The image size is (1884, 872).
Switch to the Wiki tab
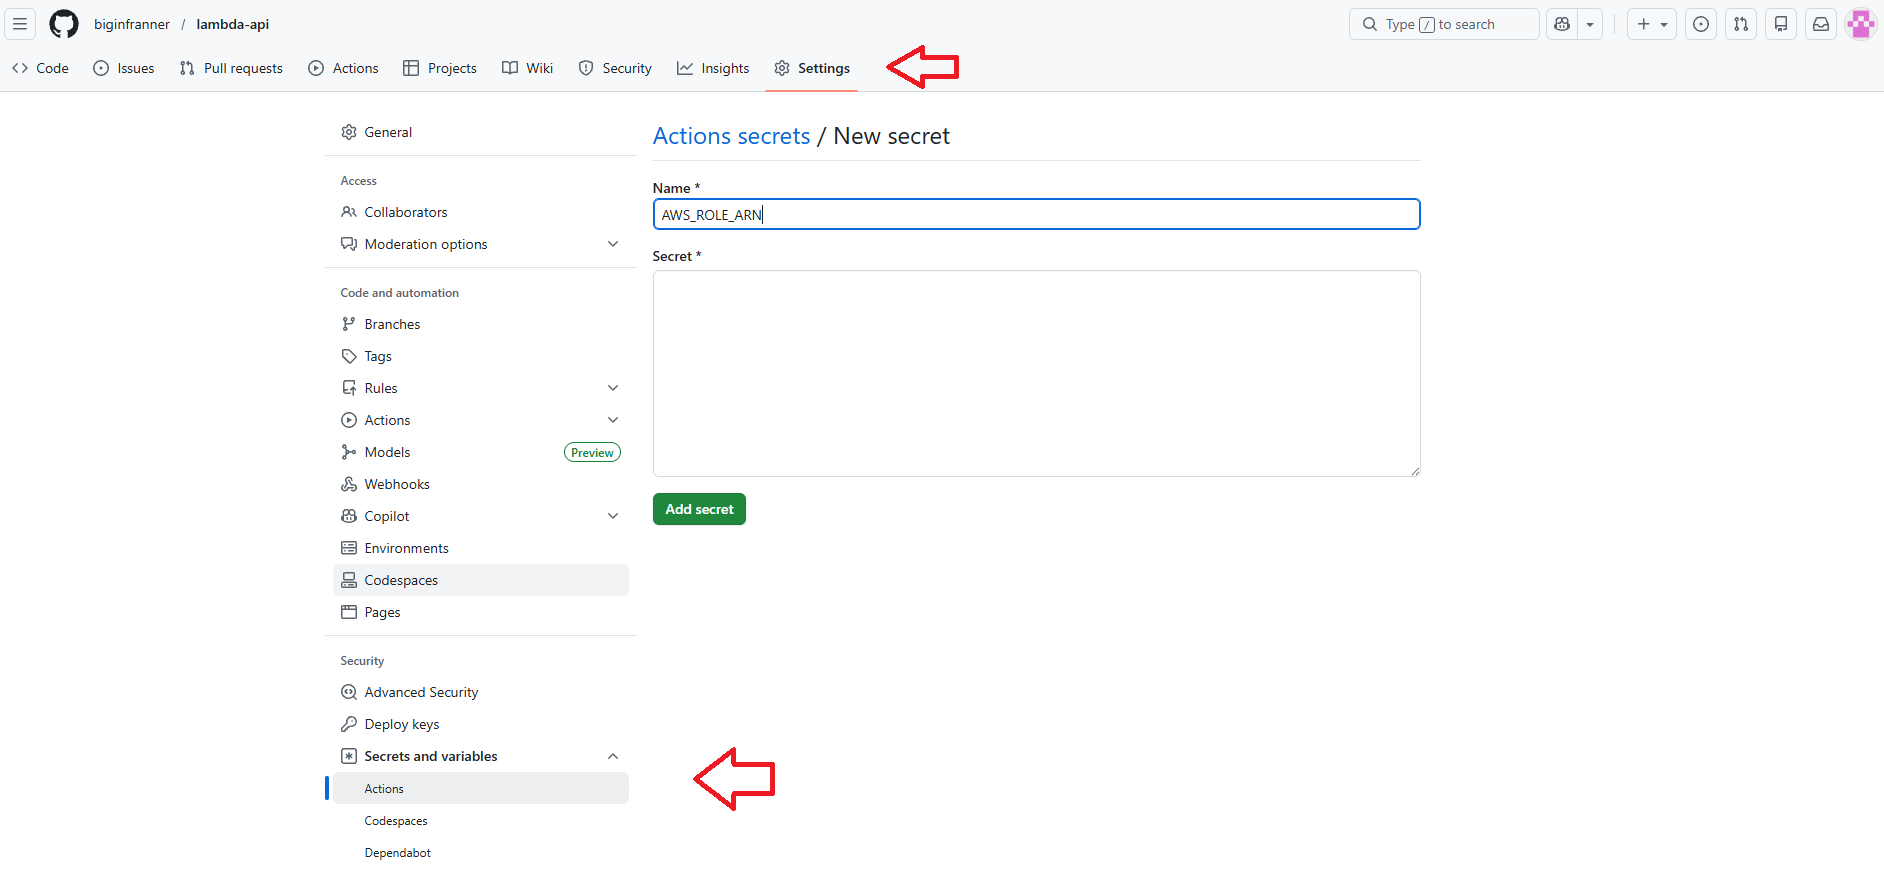tap(527, 68)
